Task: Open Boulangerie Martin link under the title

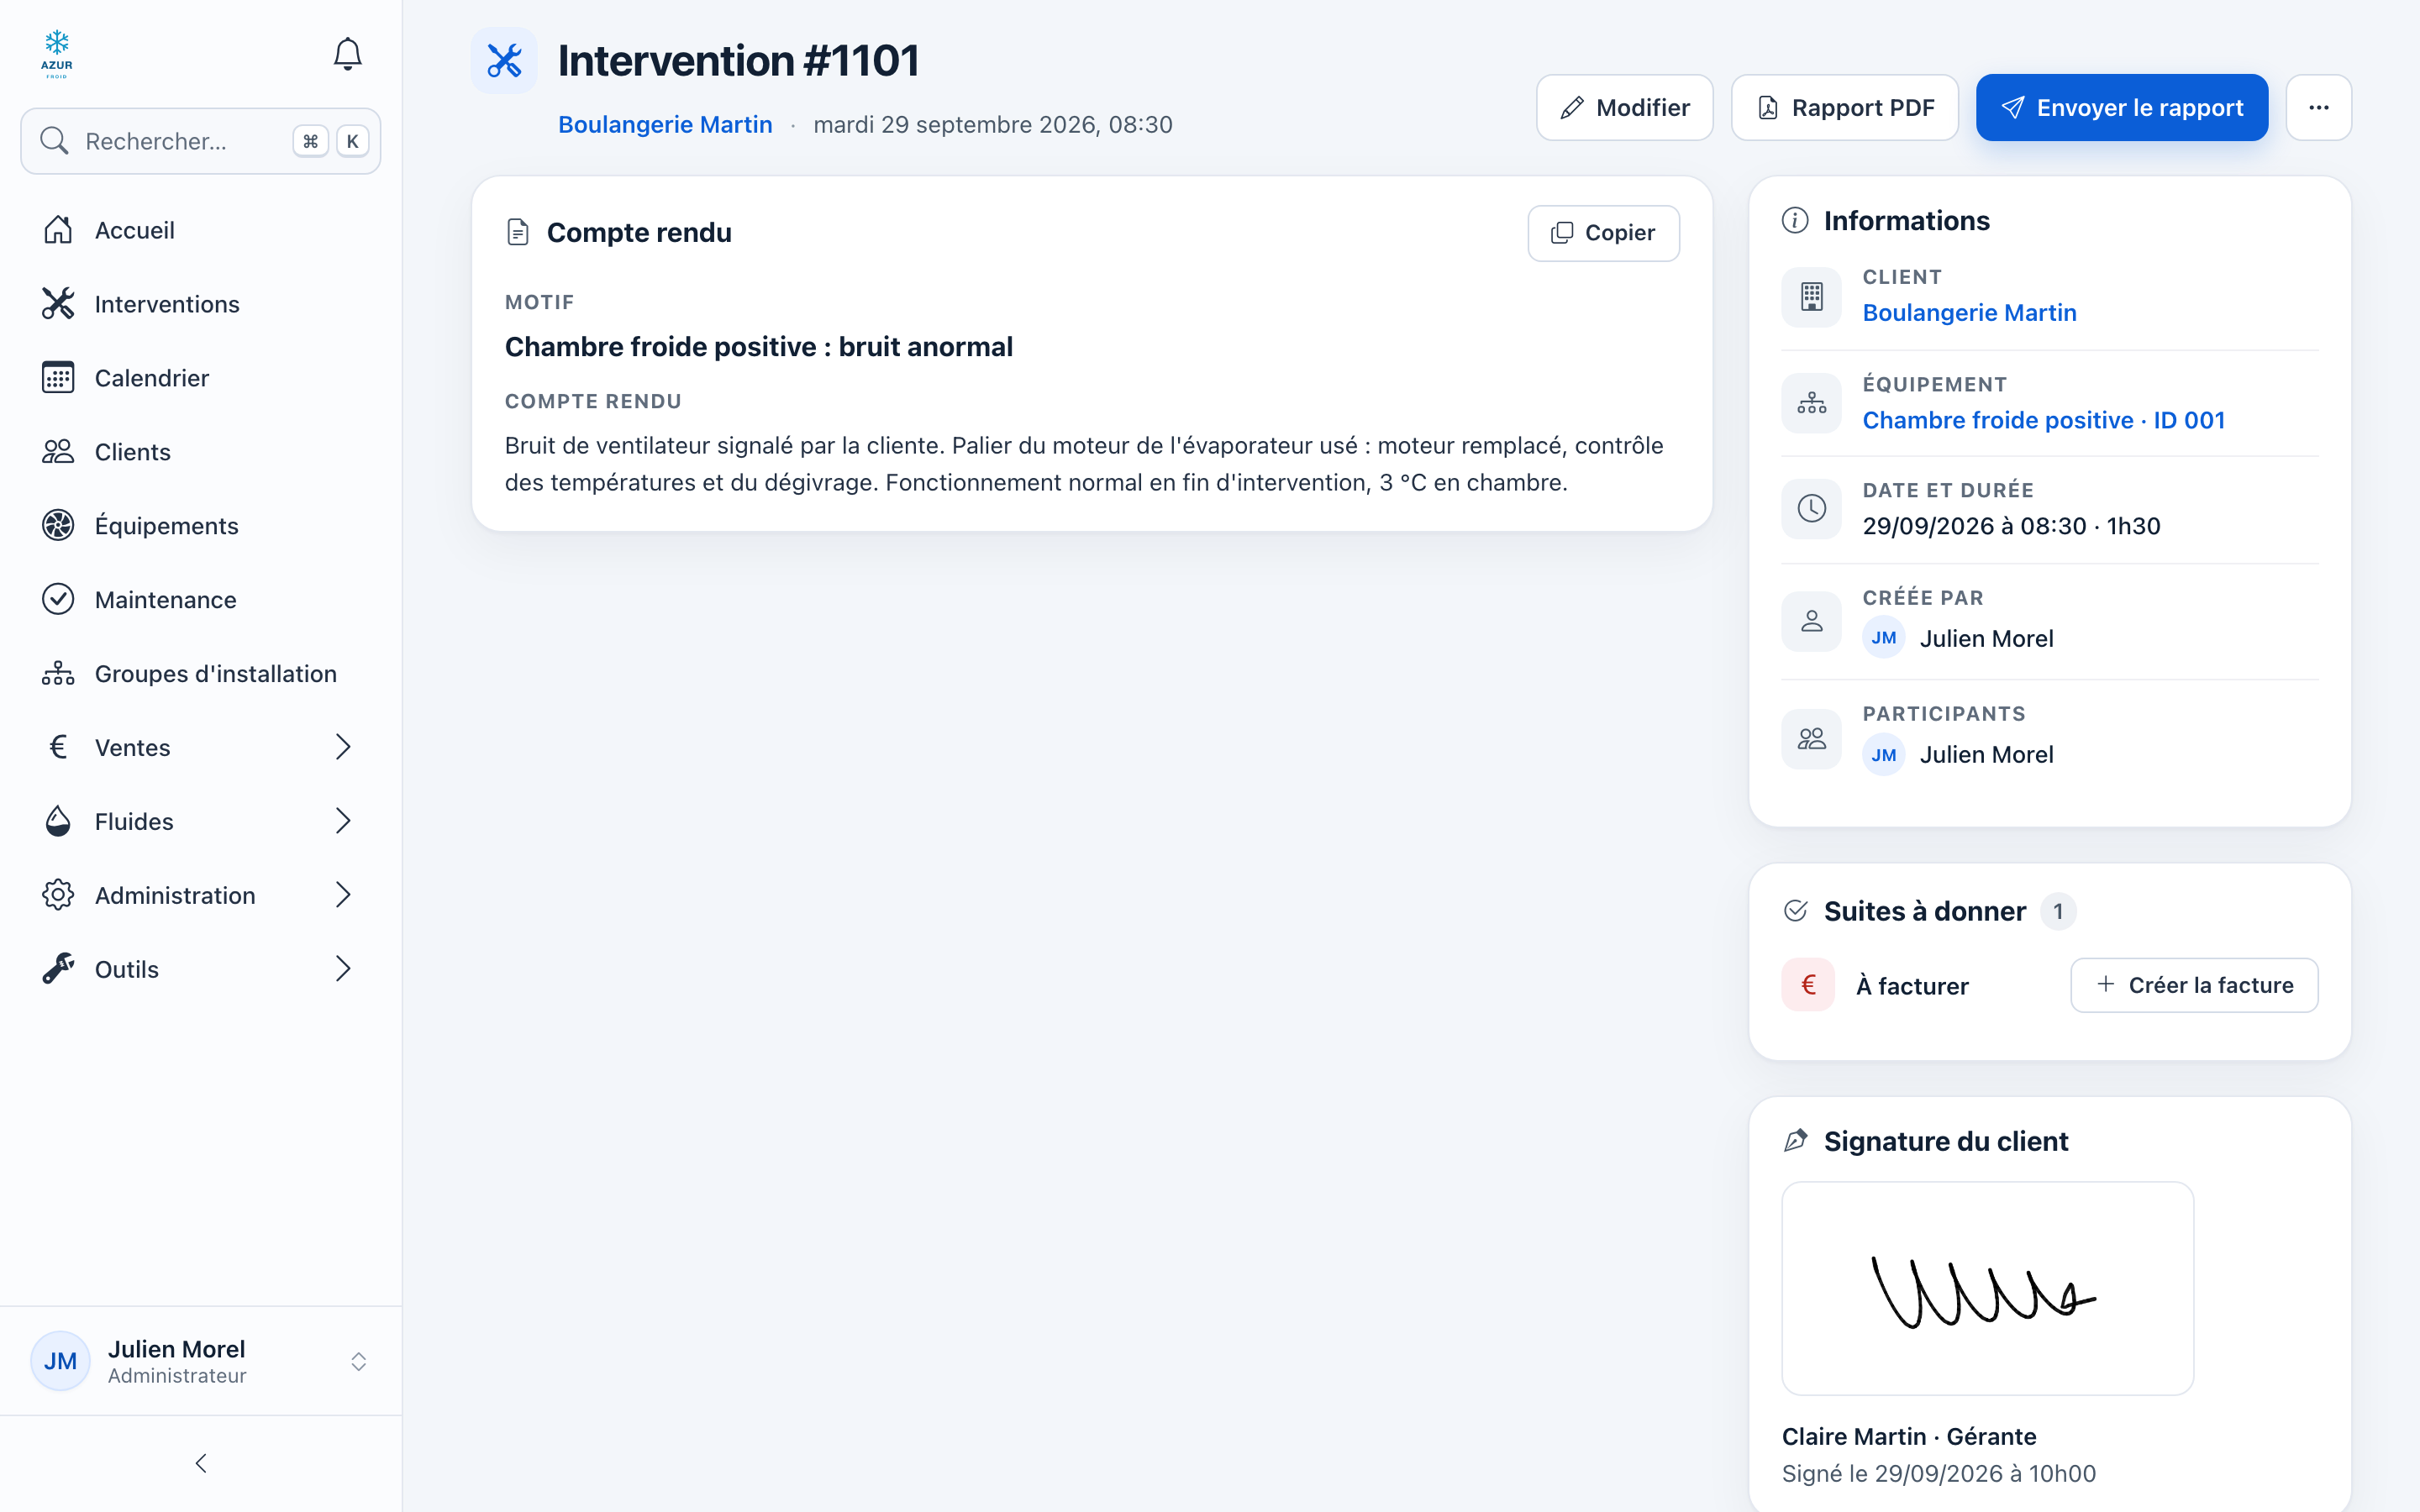Action: point(665,125)
